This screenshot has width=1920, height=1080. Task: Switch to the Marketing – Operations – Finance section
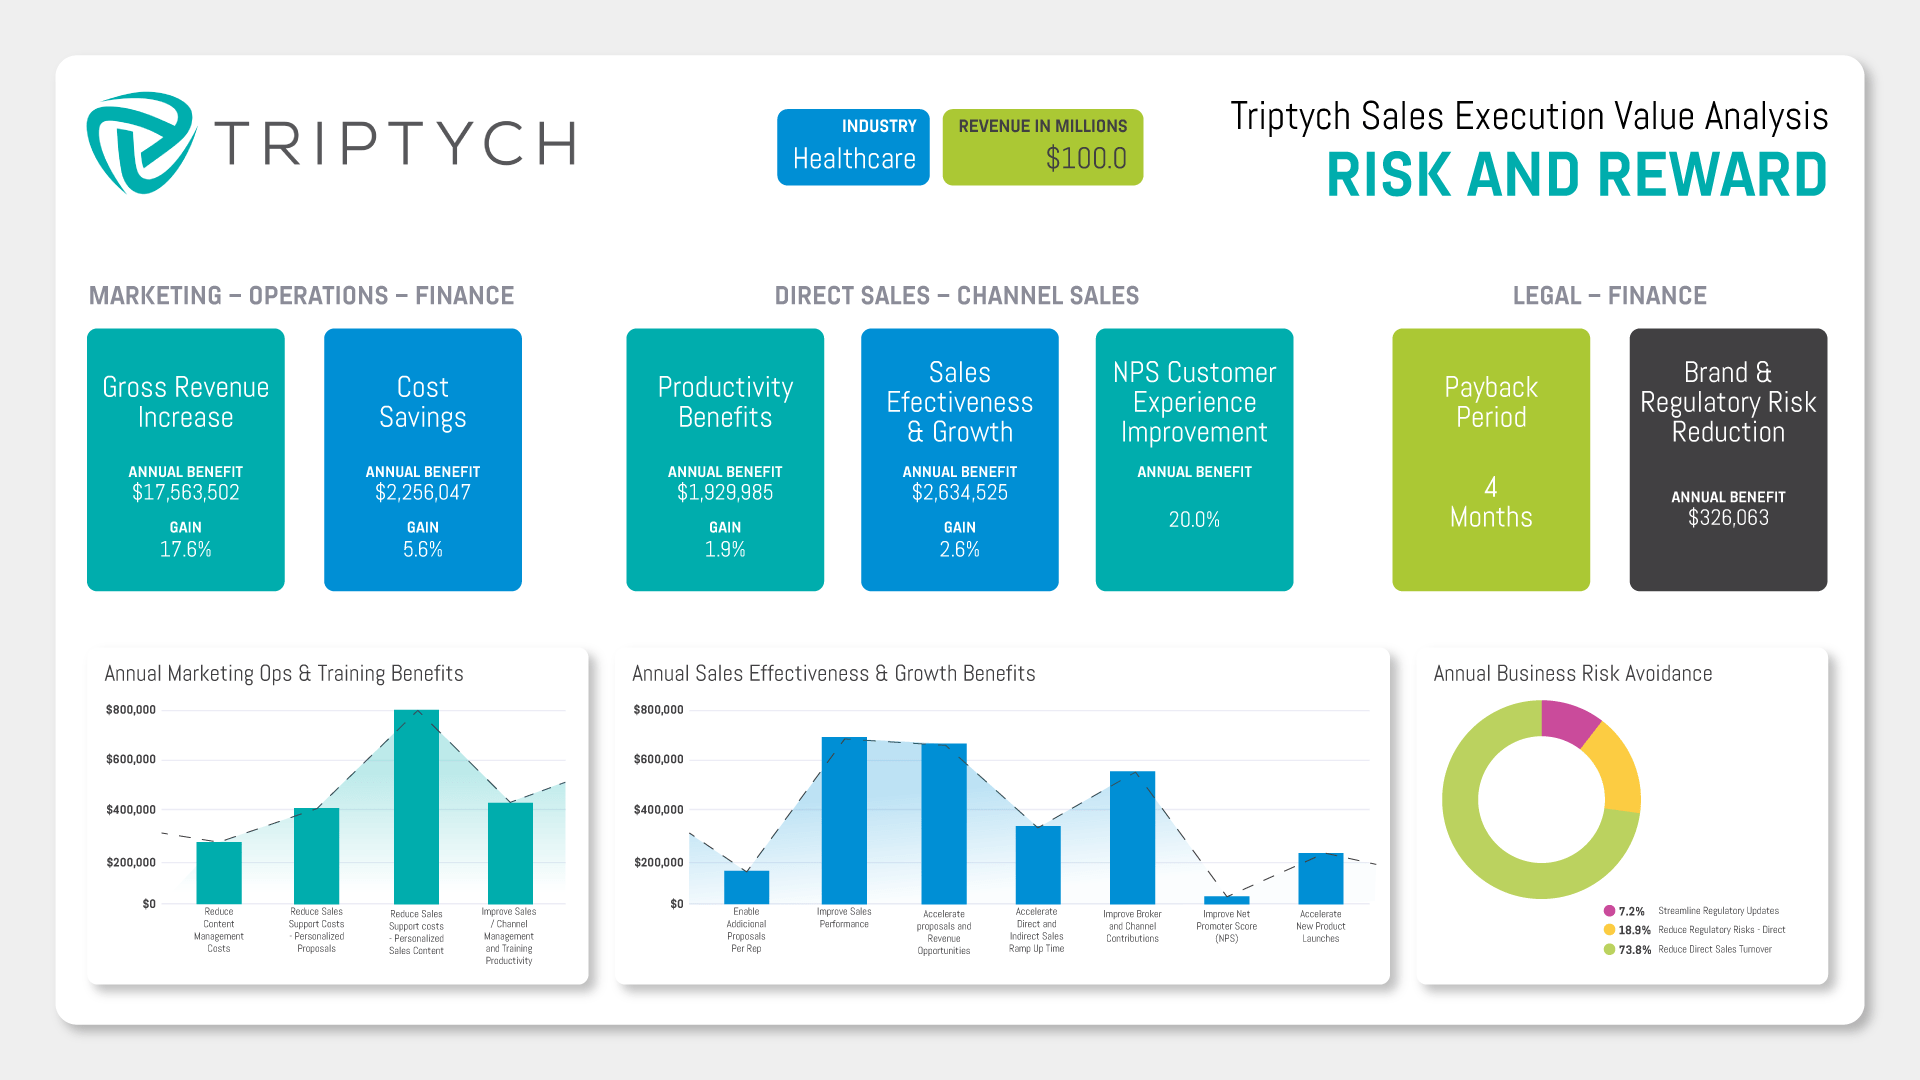point(302,295)
